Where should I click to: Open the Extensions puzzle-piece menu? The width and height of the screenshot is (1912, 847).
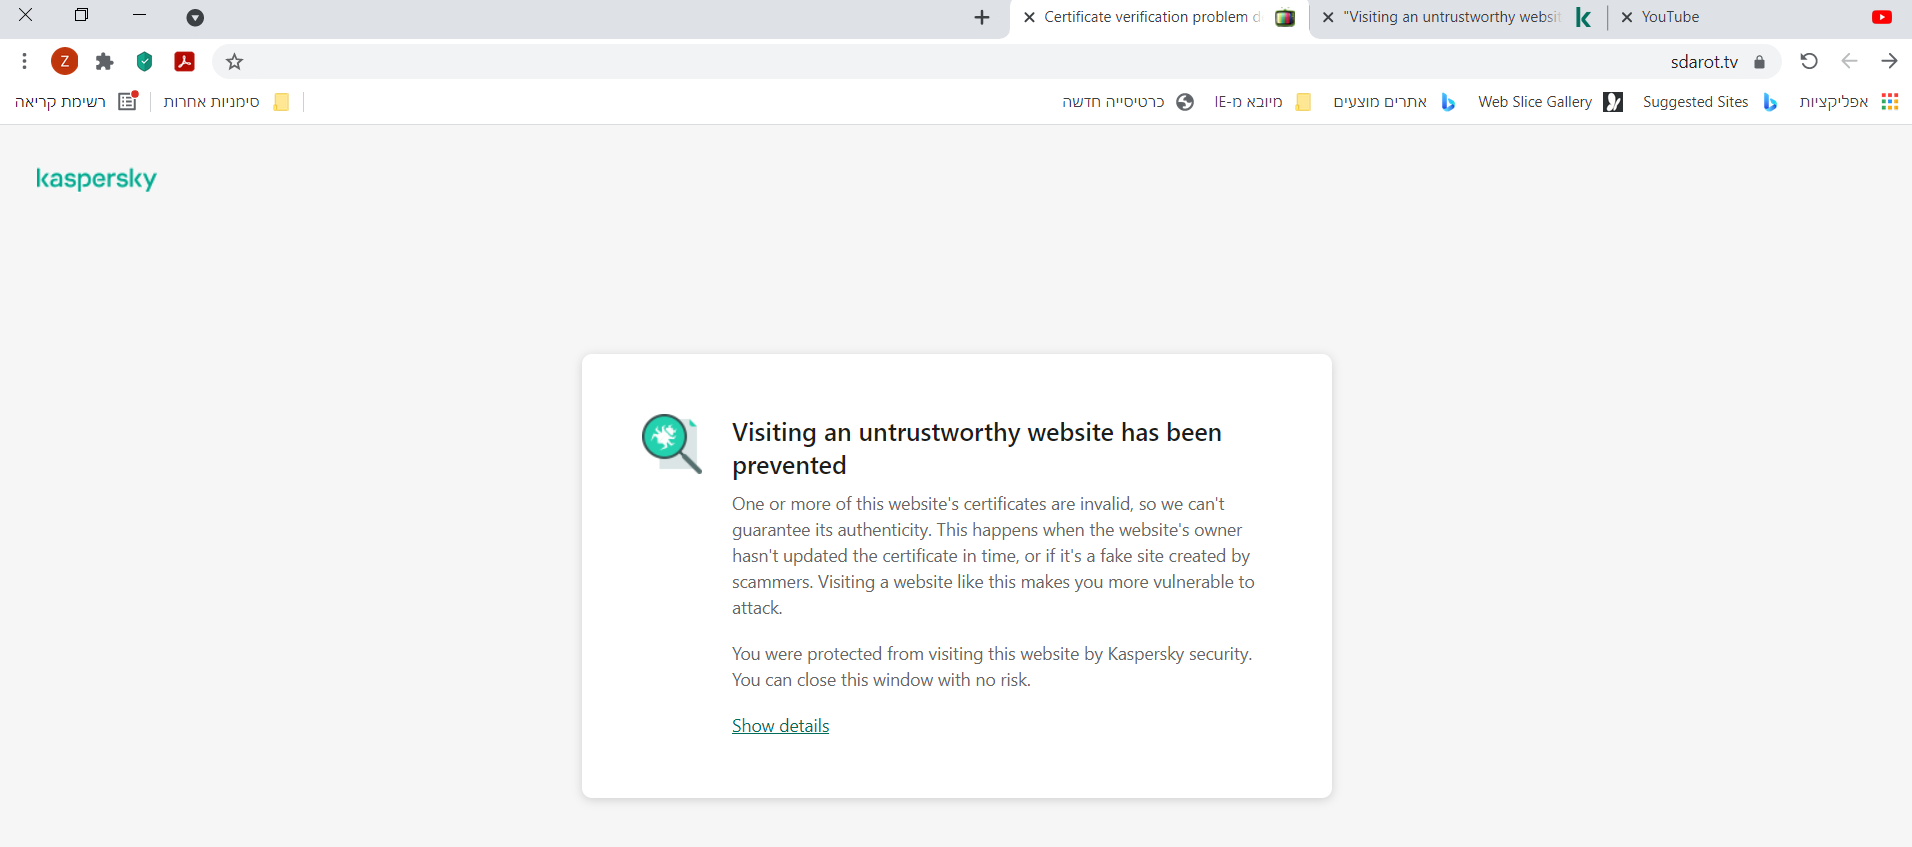[104, 62]
